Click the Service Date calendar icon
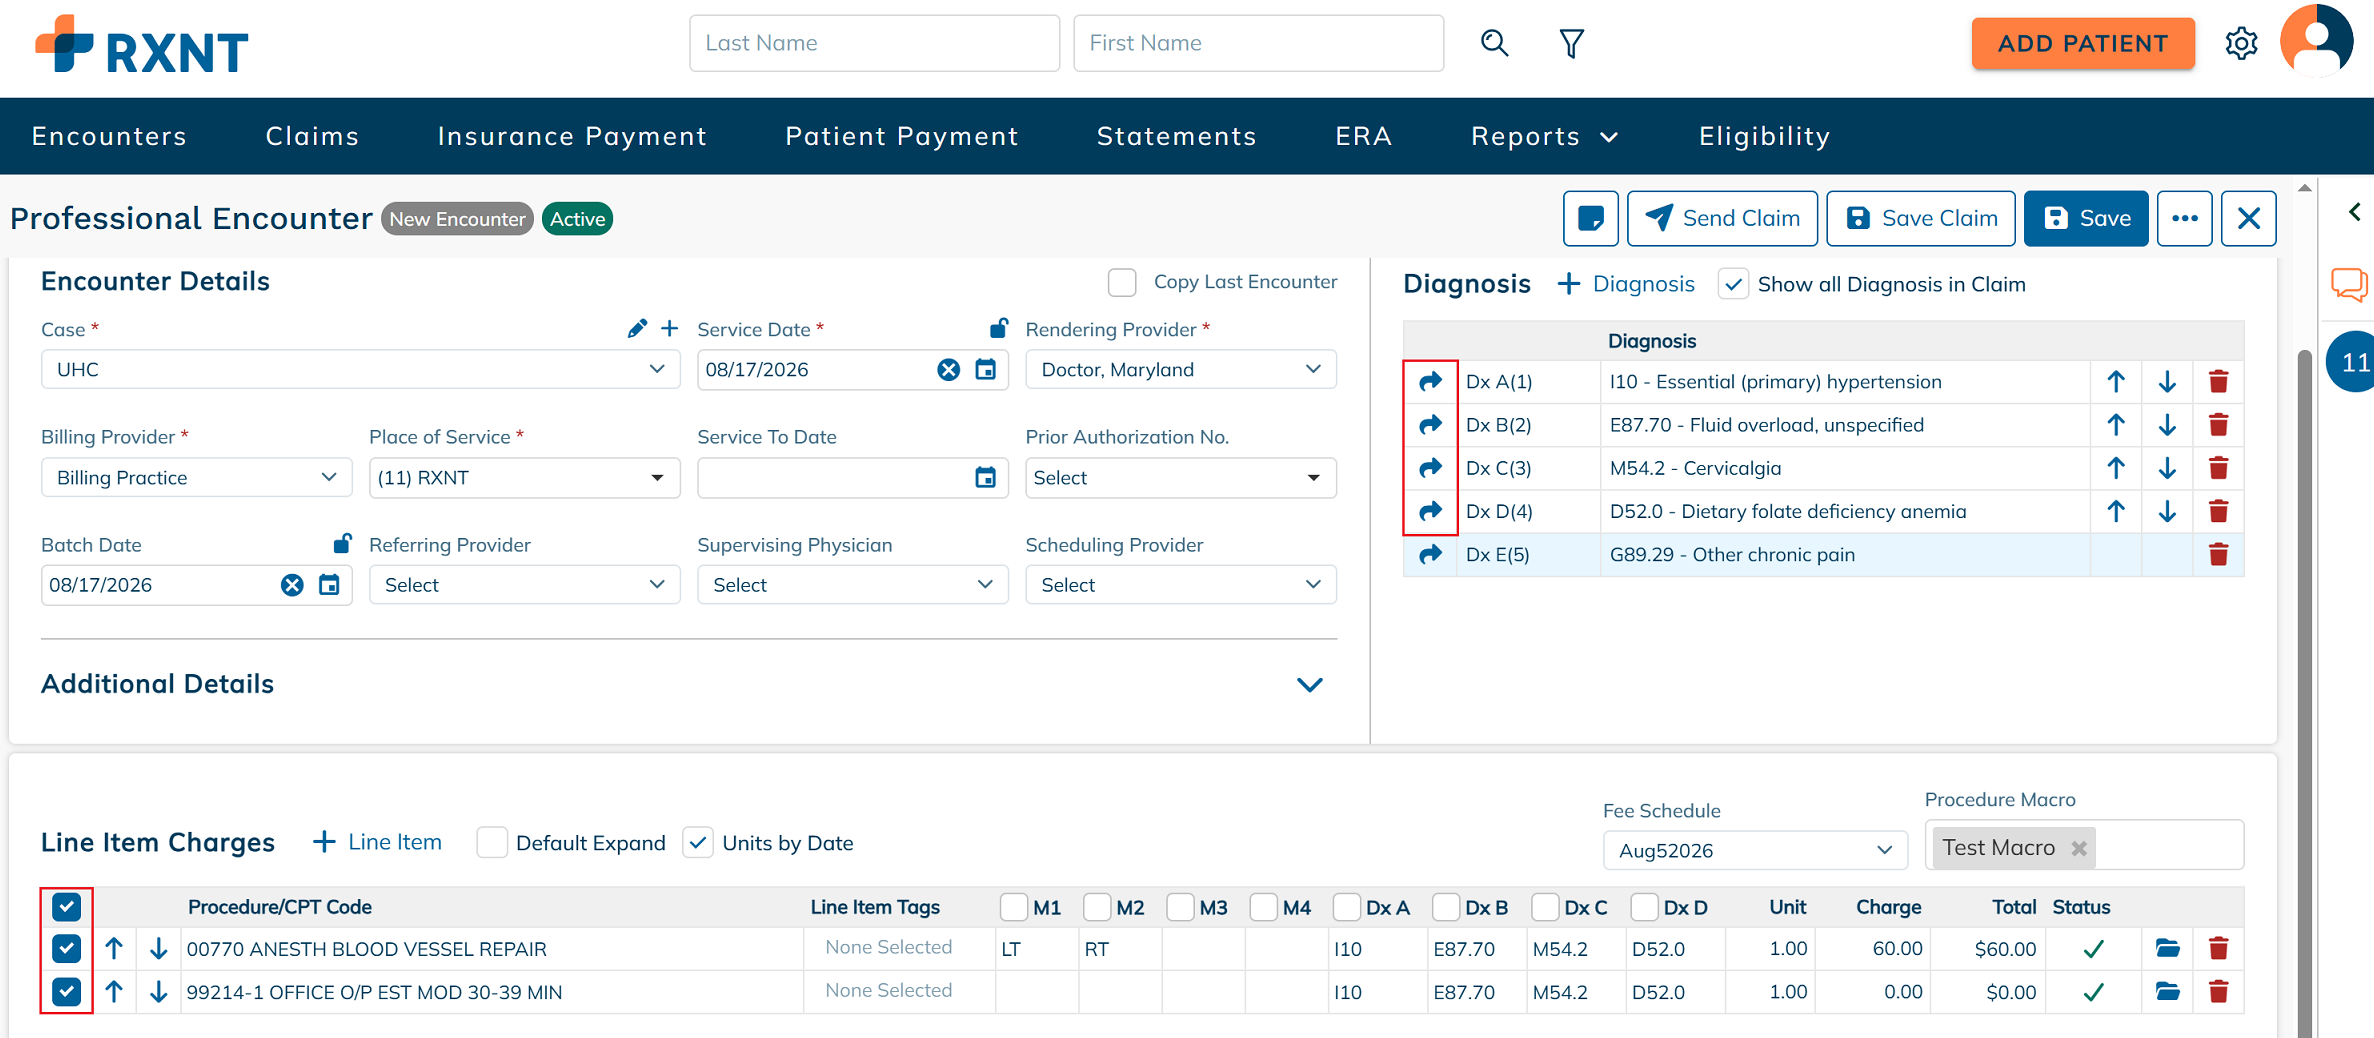The image size is (2374, 1038). pyautogui.click(x=986, y=369)
